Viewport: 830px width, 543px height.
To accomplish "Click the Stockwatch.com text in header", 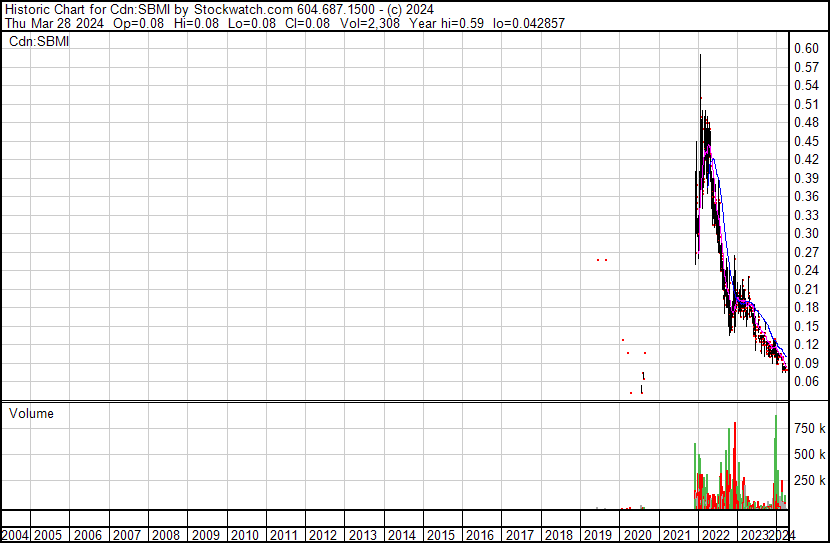I will 220,9.
